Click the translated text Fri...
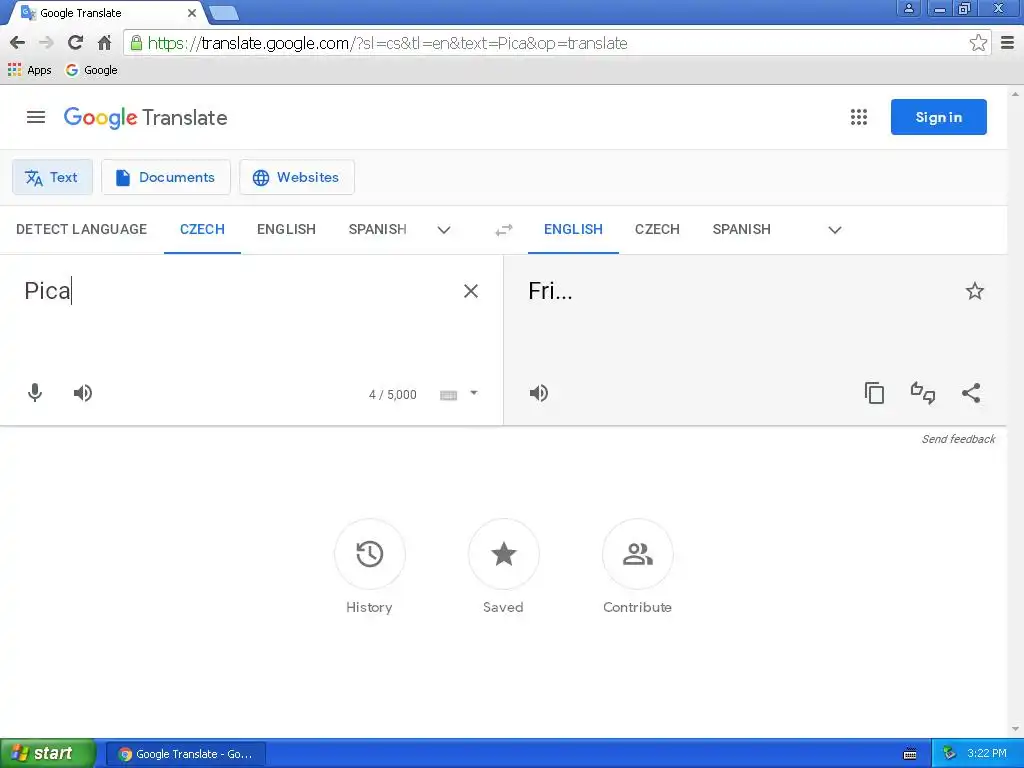This screenshot has width=1024, height=768. pyautogui.click(x=550, y=291)
